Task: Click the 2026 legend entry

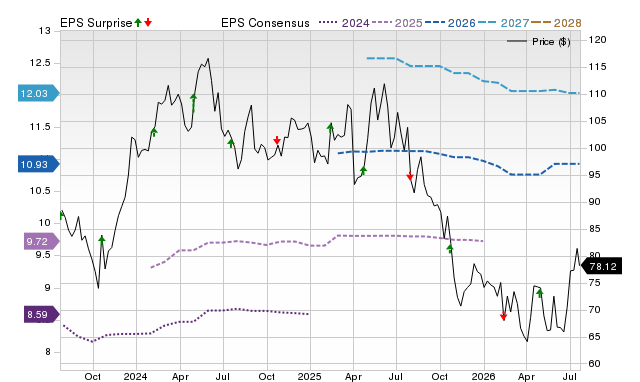Action: click(450, 23)
